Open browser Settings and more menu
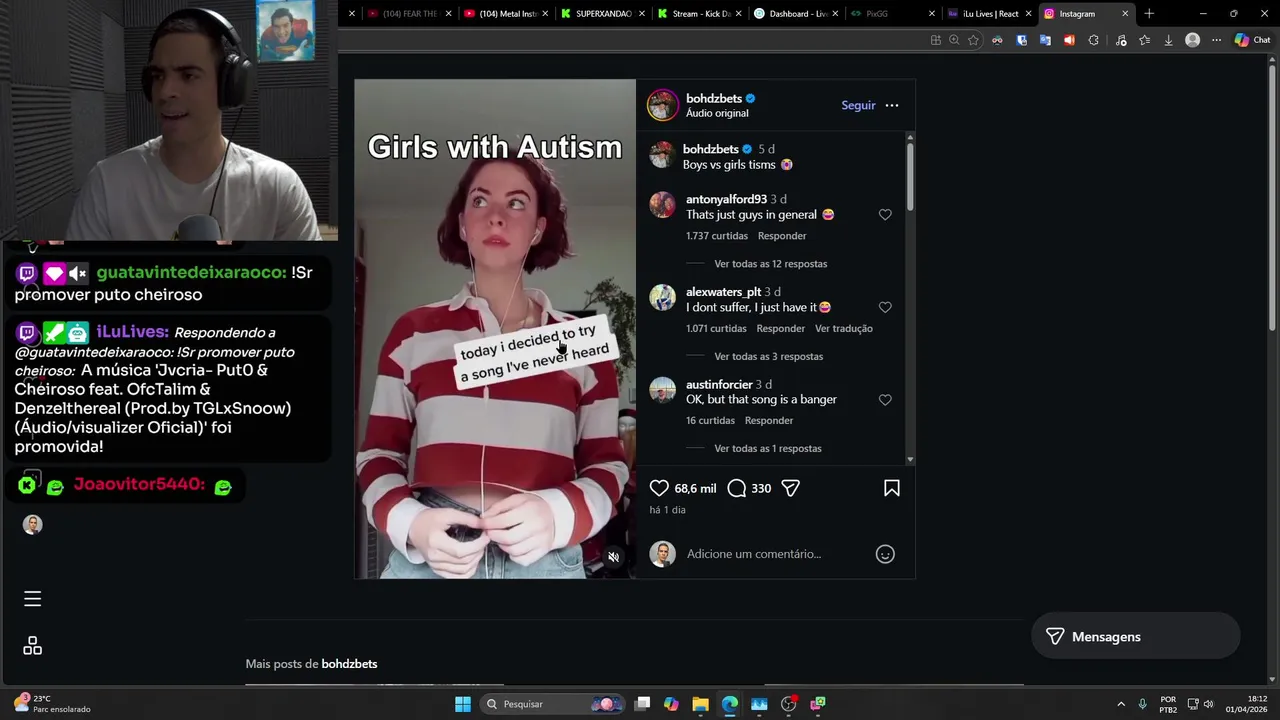 [x=1216, y=40]
